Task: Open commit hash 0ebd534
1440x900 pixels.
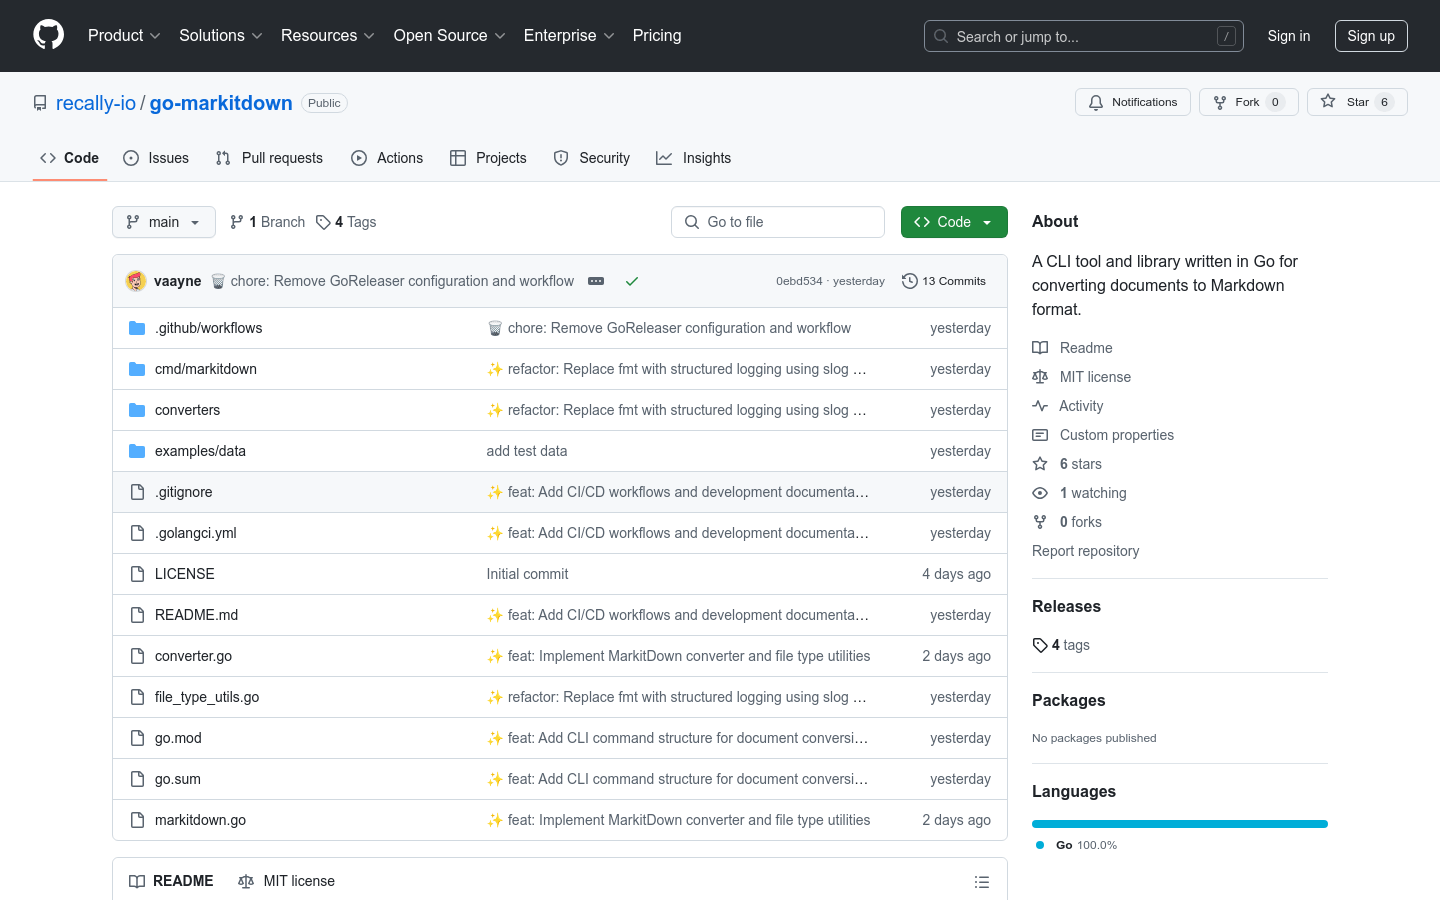Action: point(799,281)
